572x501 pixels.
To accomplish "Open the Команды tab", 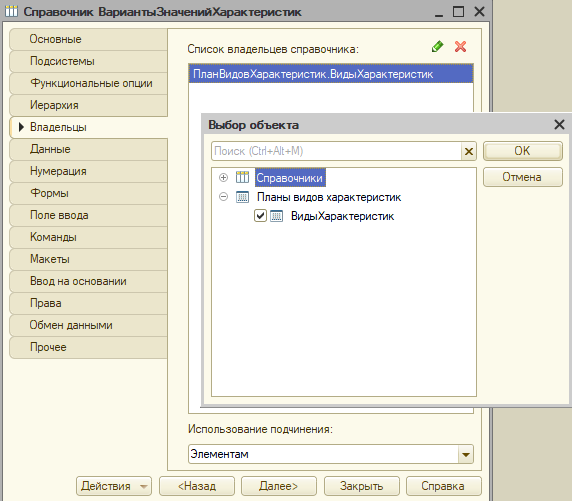I will pyautogui.click(x=89, y=237).
